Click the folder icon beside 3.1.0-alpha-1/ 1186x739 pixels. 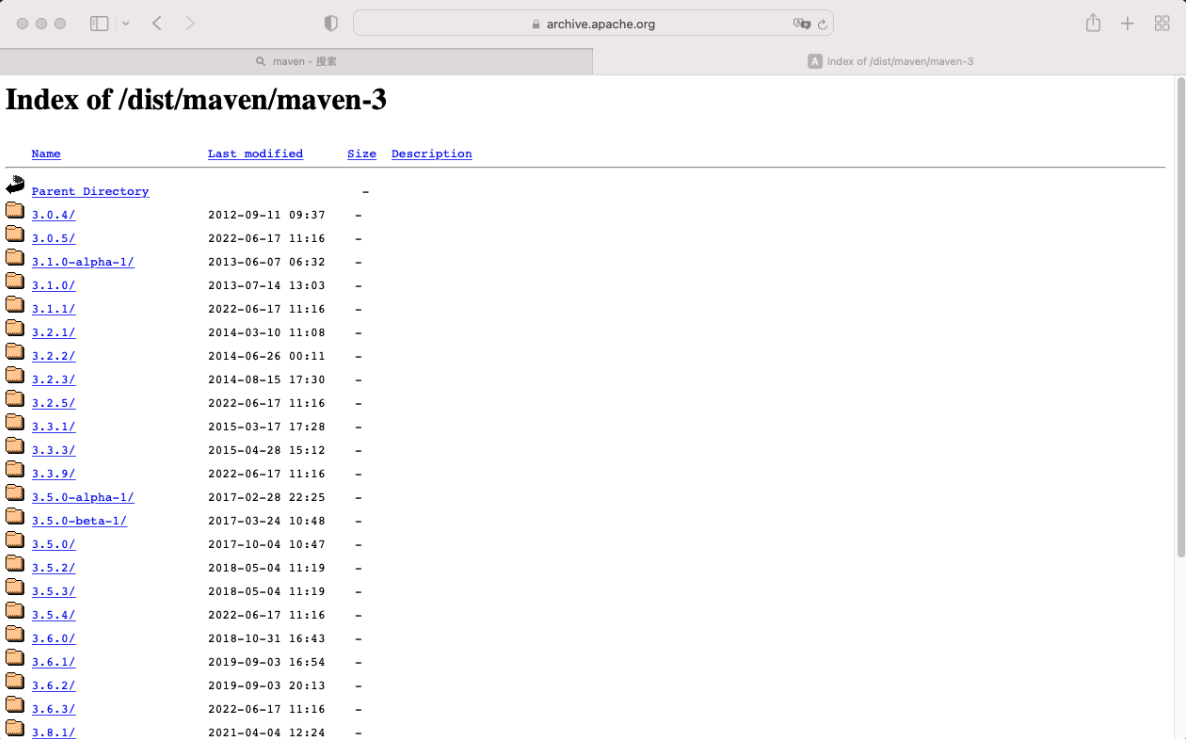[14, 257]
